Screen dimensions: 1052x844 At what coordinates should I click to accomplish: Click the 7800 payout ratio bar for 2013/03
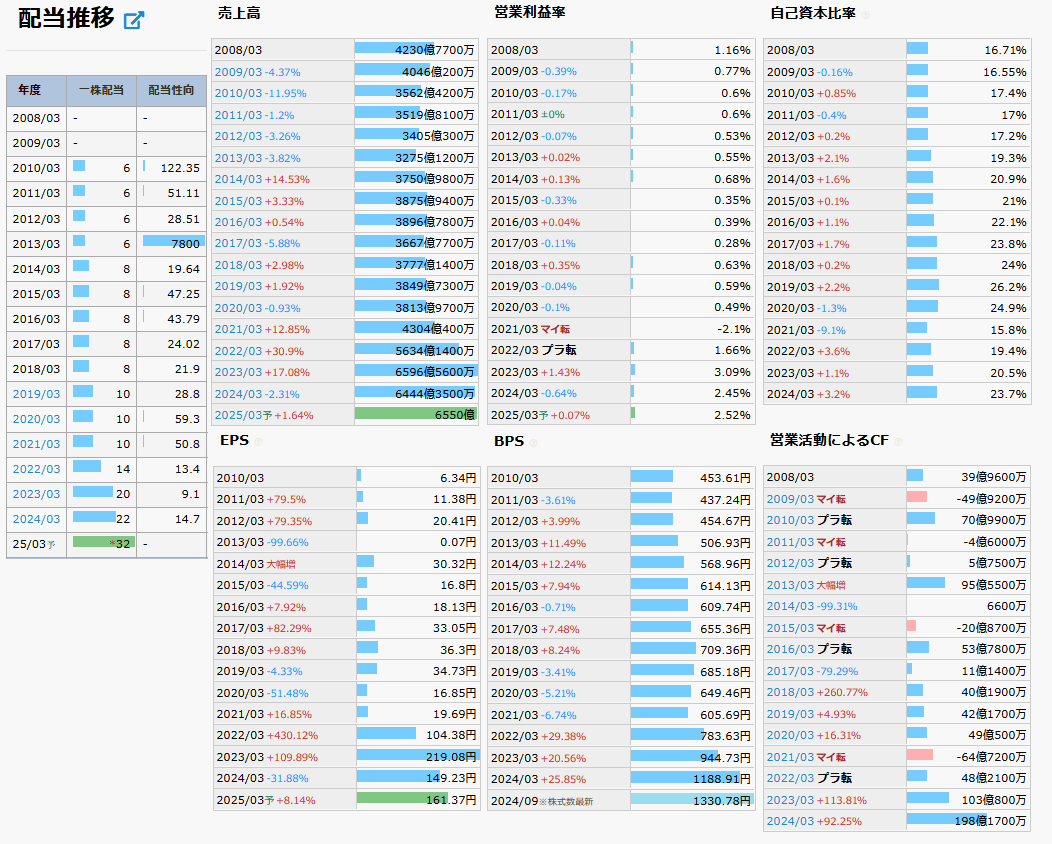tap(173, 241)
